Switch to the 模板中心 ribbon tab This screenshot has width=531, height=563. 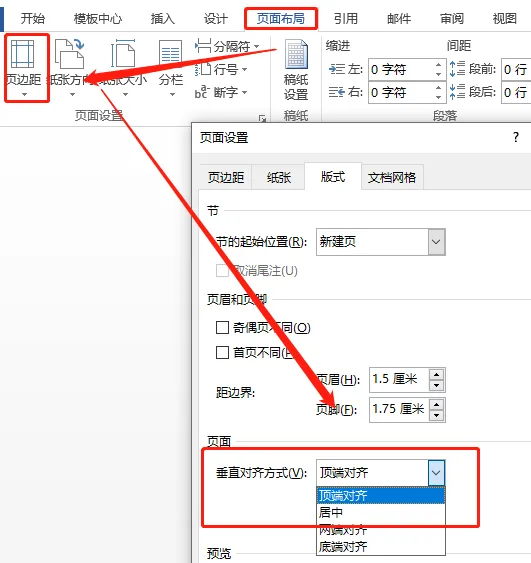(98, 18)
